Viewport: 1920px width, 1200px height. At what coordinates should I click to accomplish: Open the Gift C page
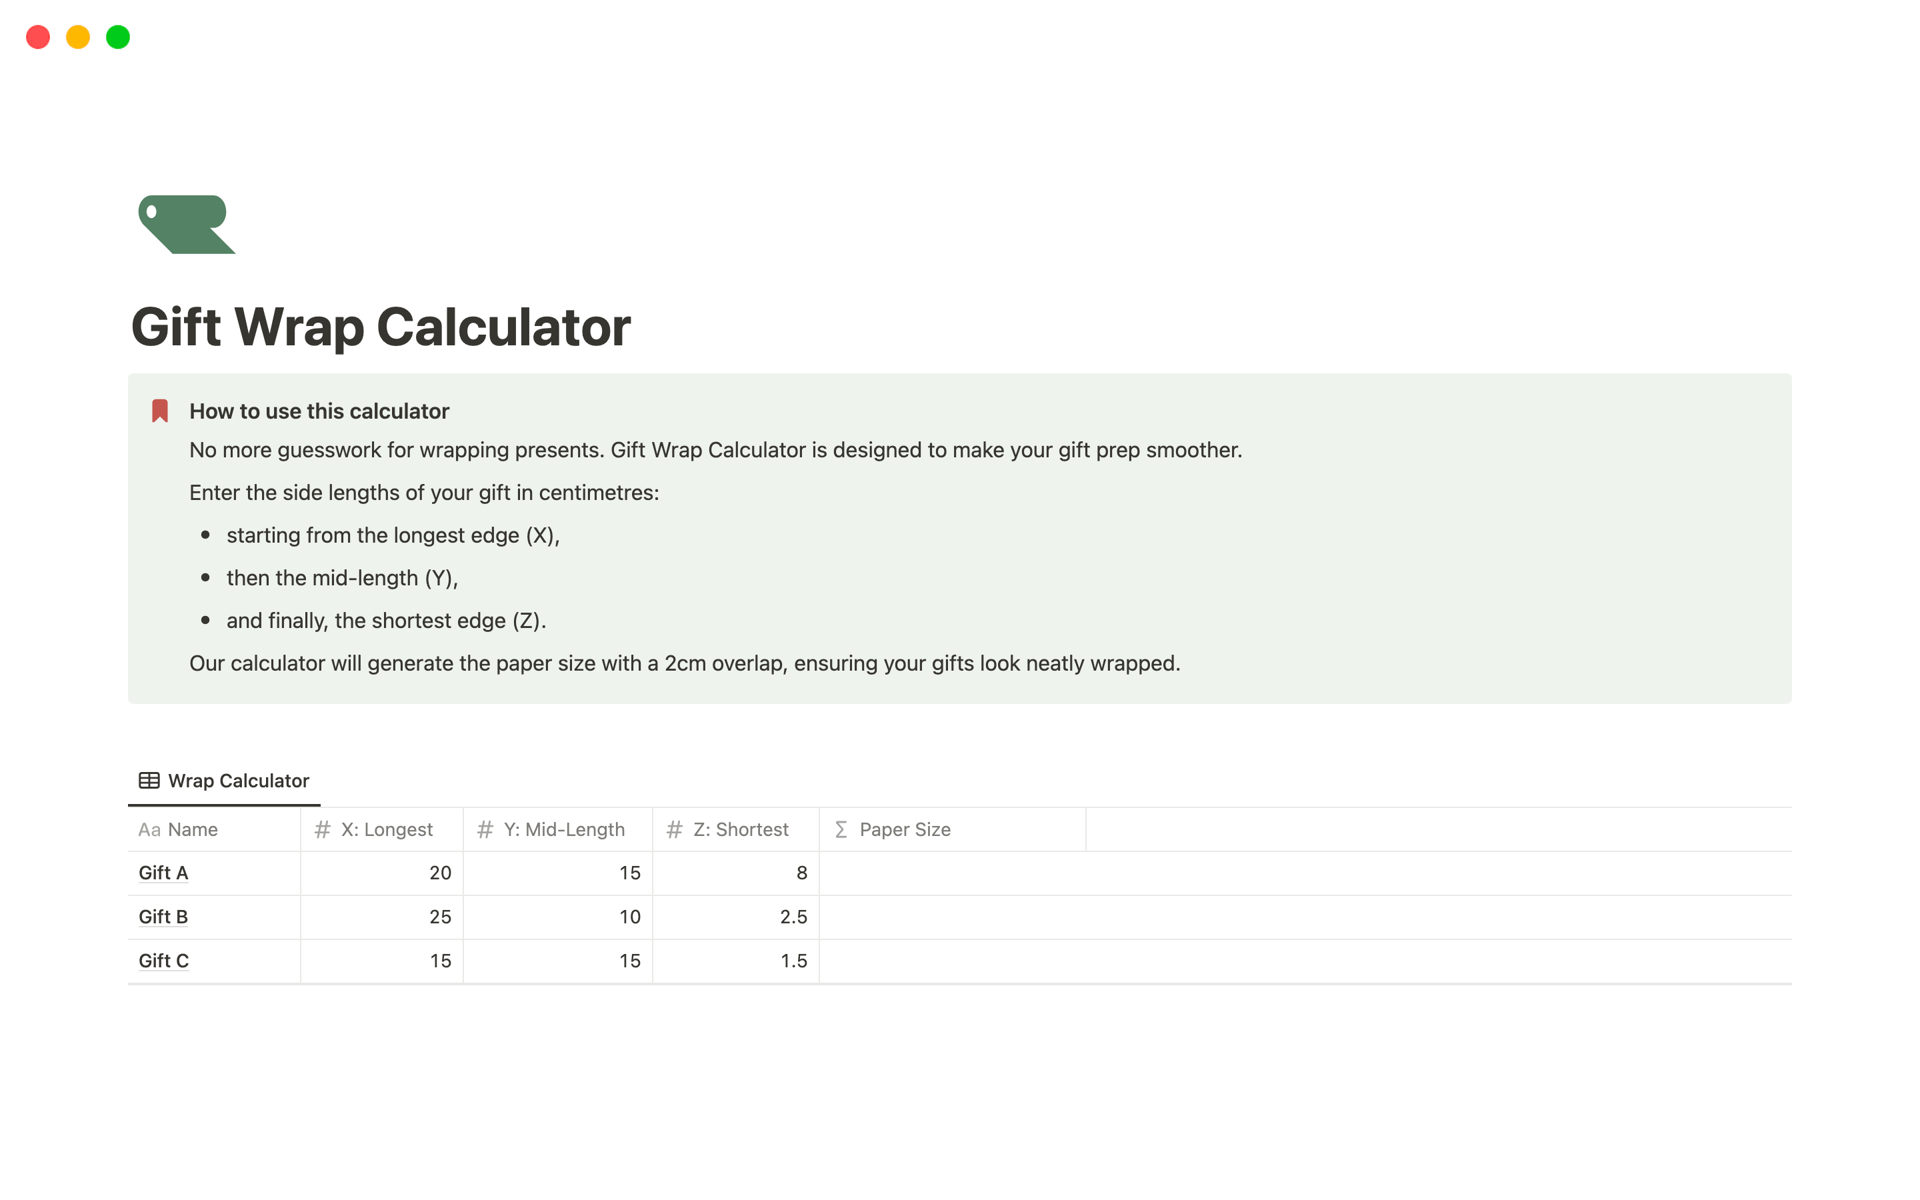(163, 960)
